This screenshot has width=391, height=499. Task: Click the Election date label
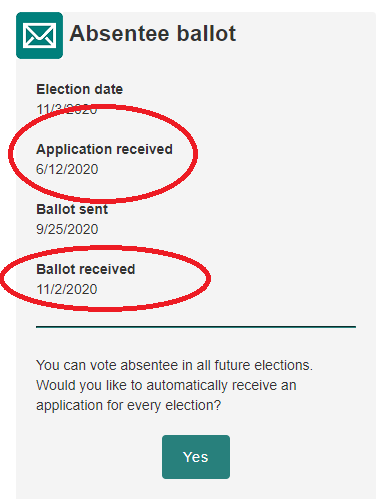pos(79,89)
